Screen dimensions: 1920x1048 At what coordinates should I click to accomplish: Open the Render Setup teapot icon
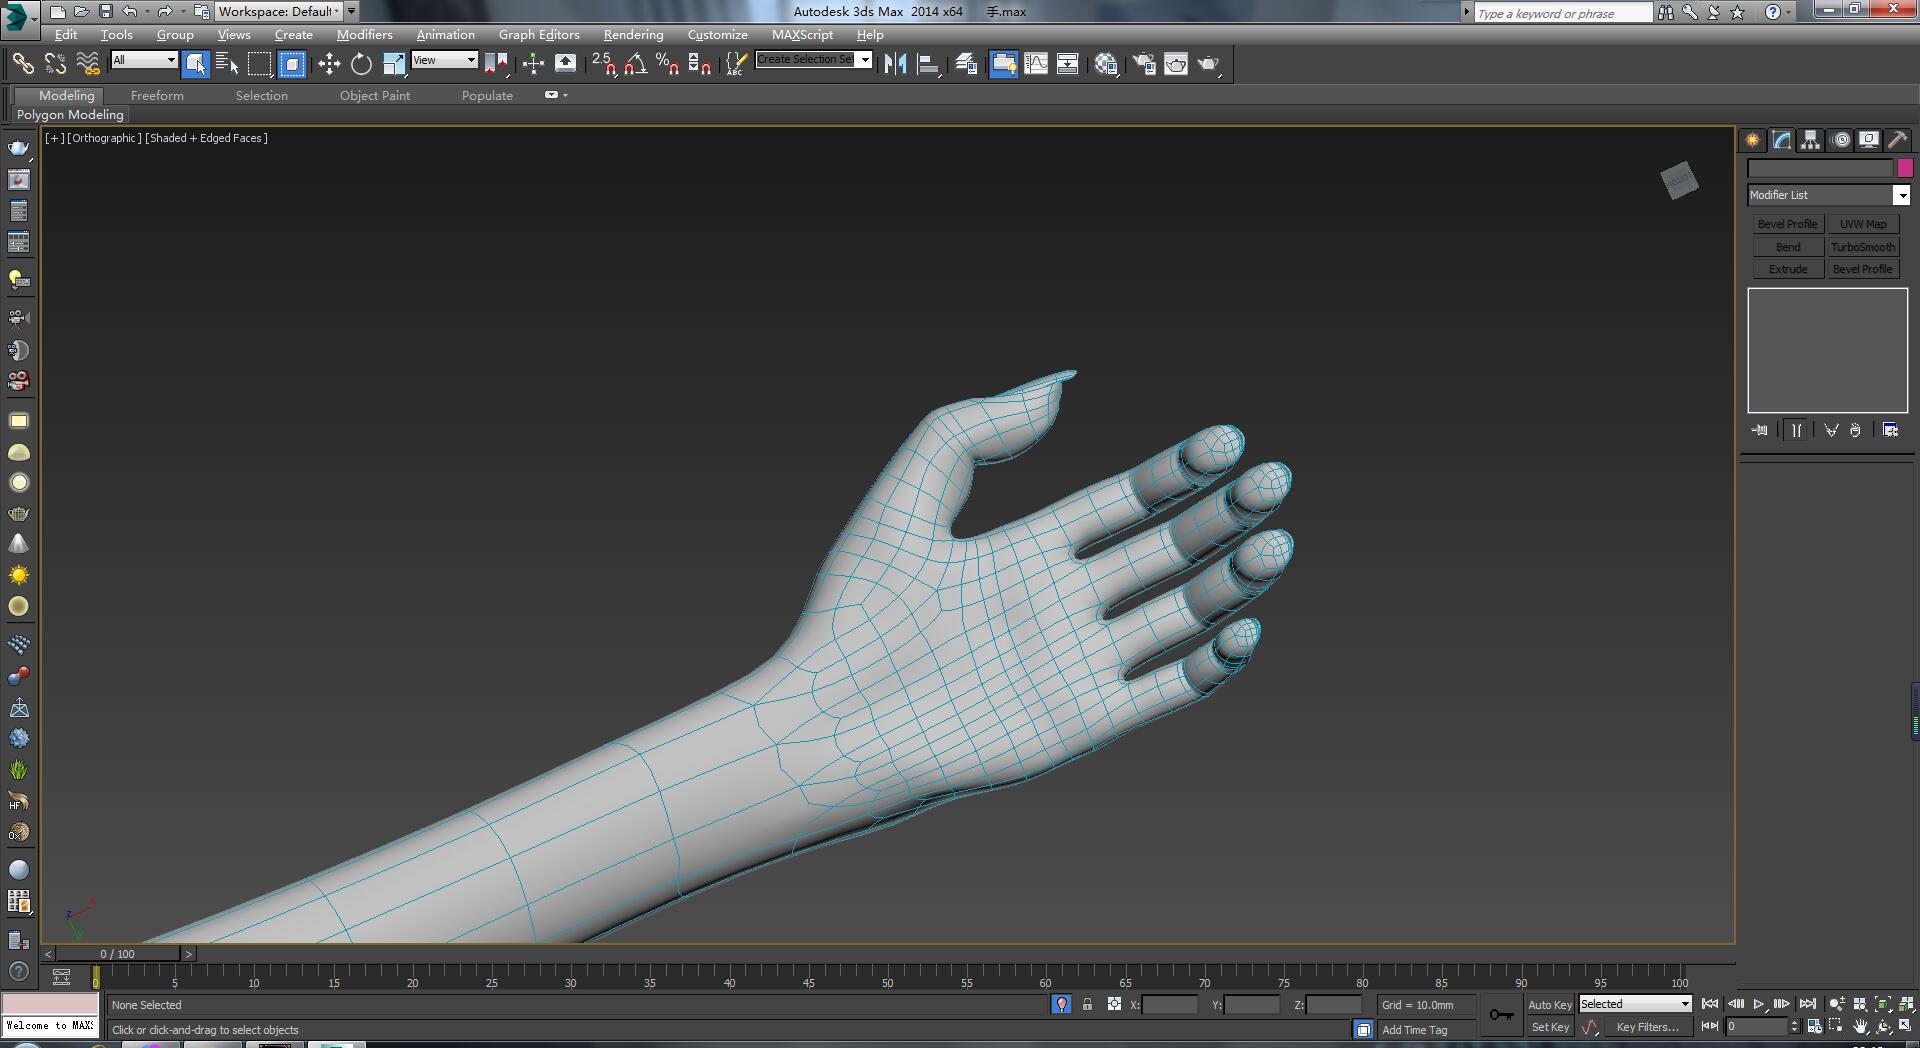coord(1144,64)
